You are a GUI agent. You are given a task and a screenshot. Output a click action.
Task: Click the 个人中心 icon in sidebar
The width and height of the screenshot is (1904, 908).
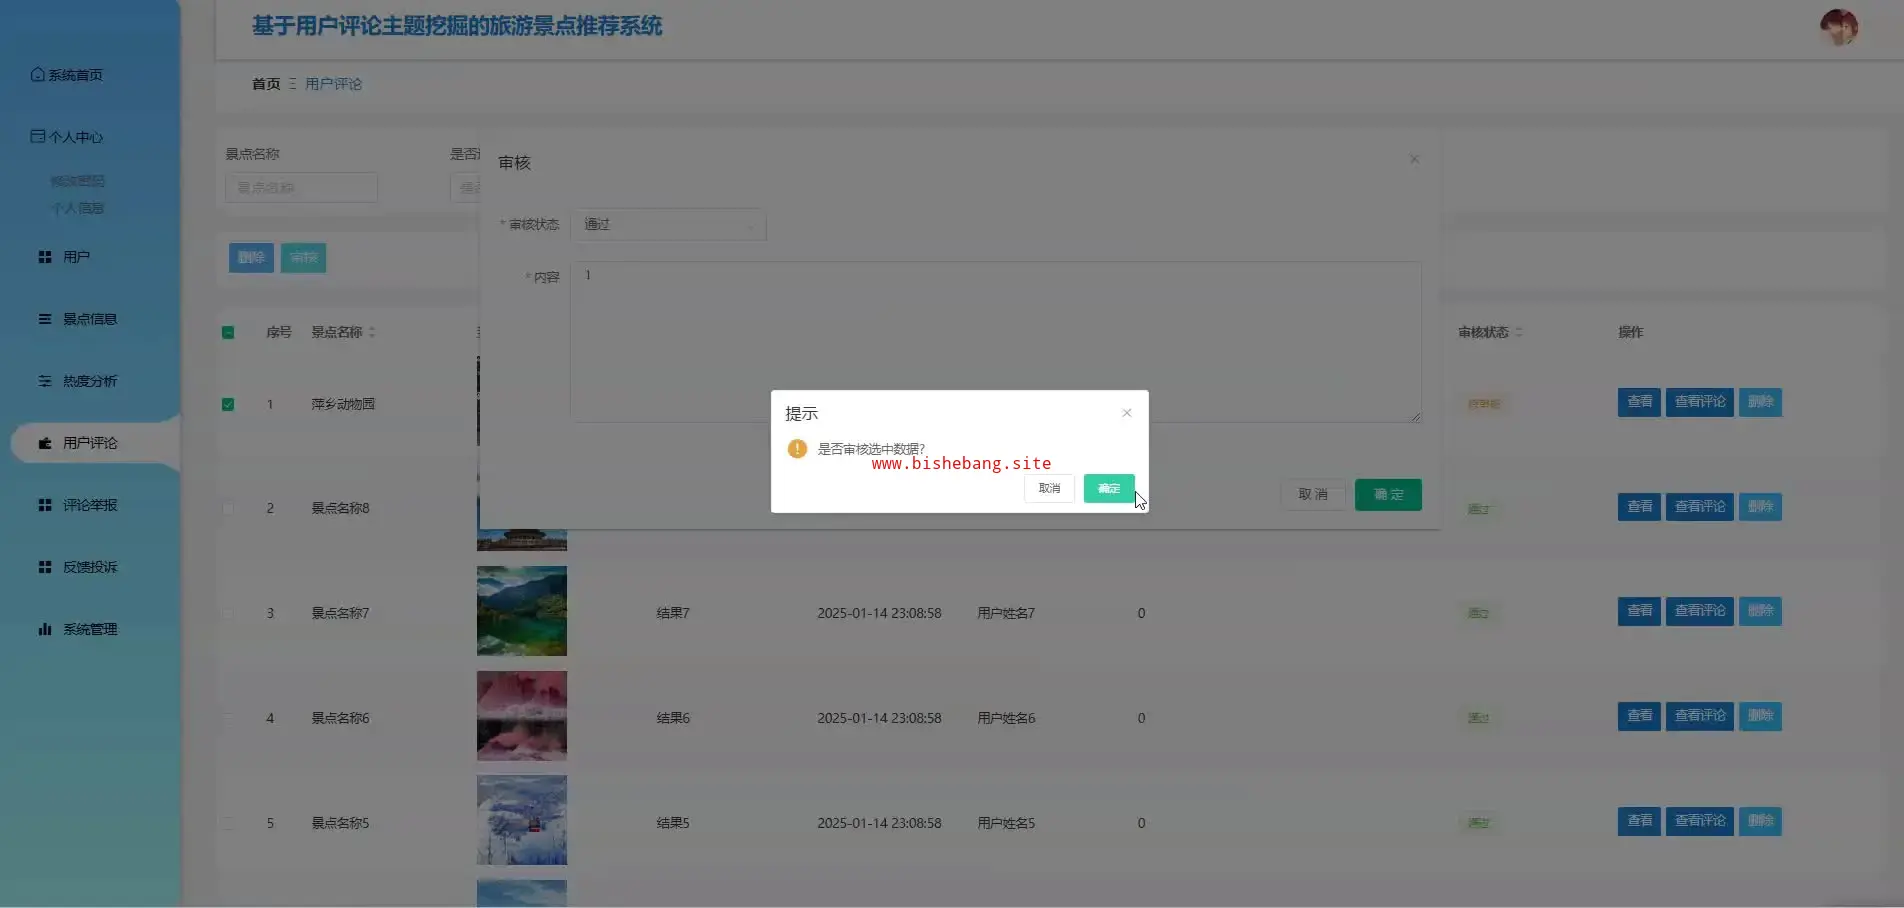38,137
